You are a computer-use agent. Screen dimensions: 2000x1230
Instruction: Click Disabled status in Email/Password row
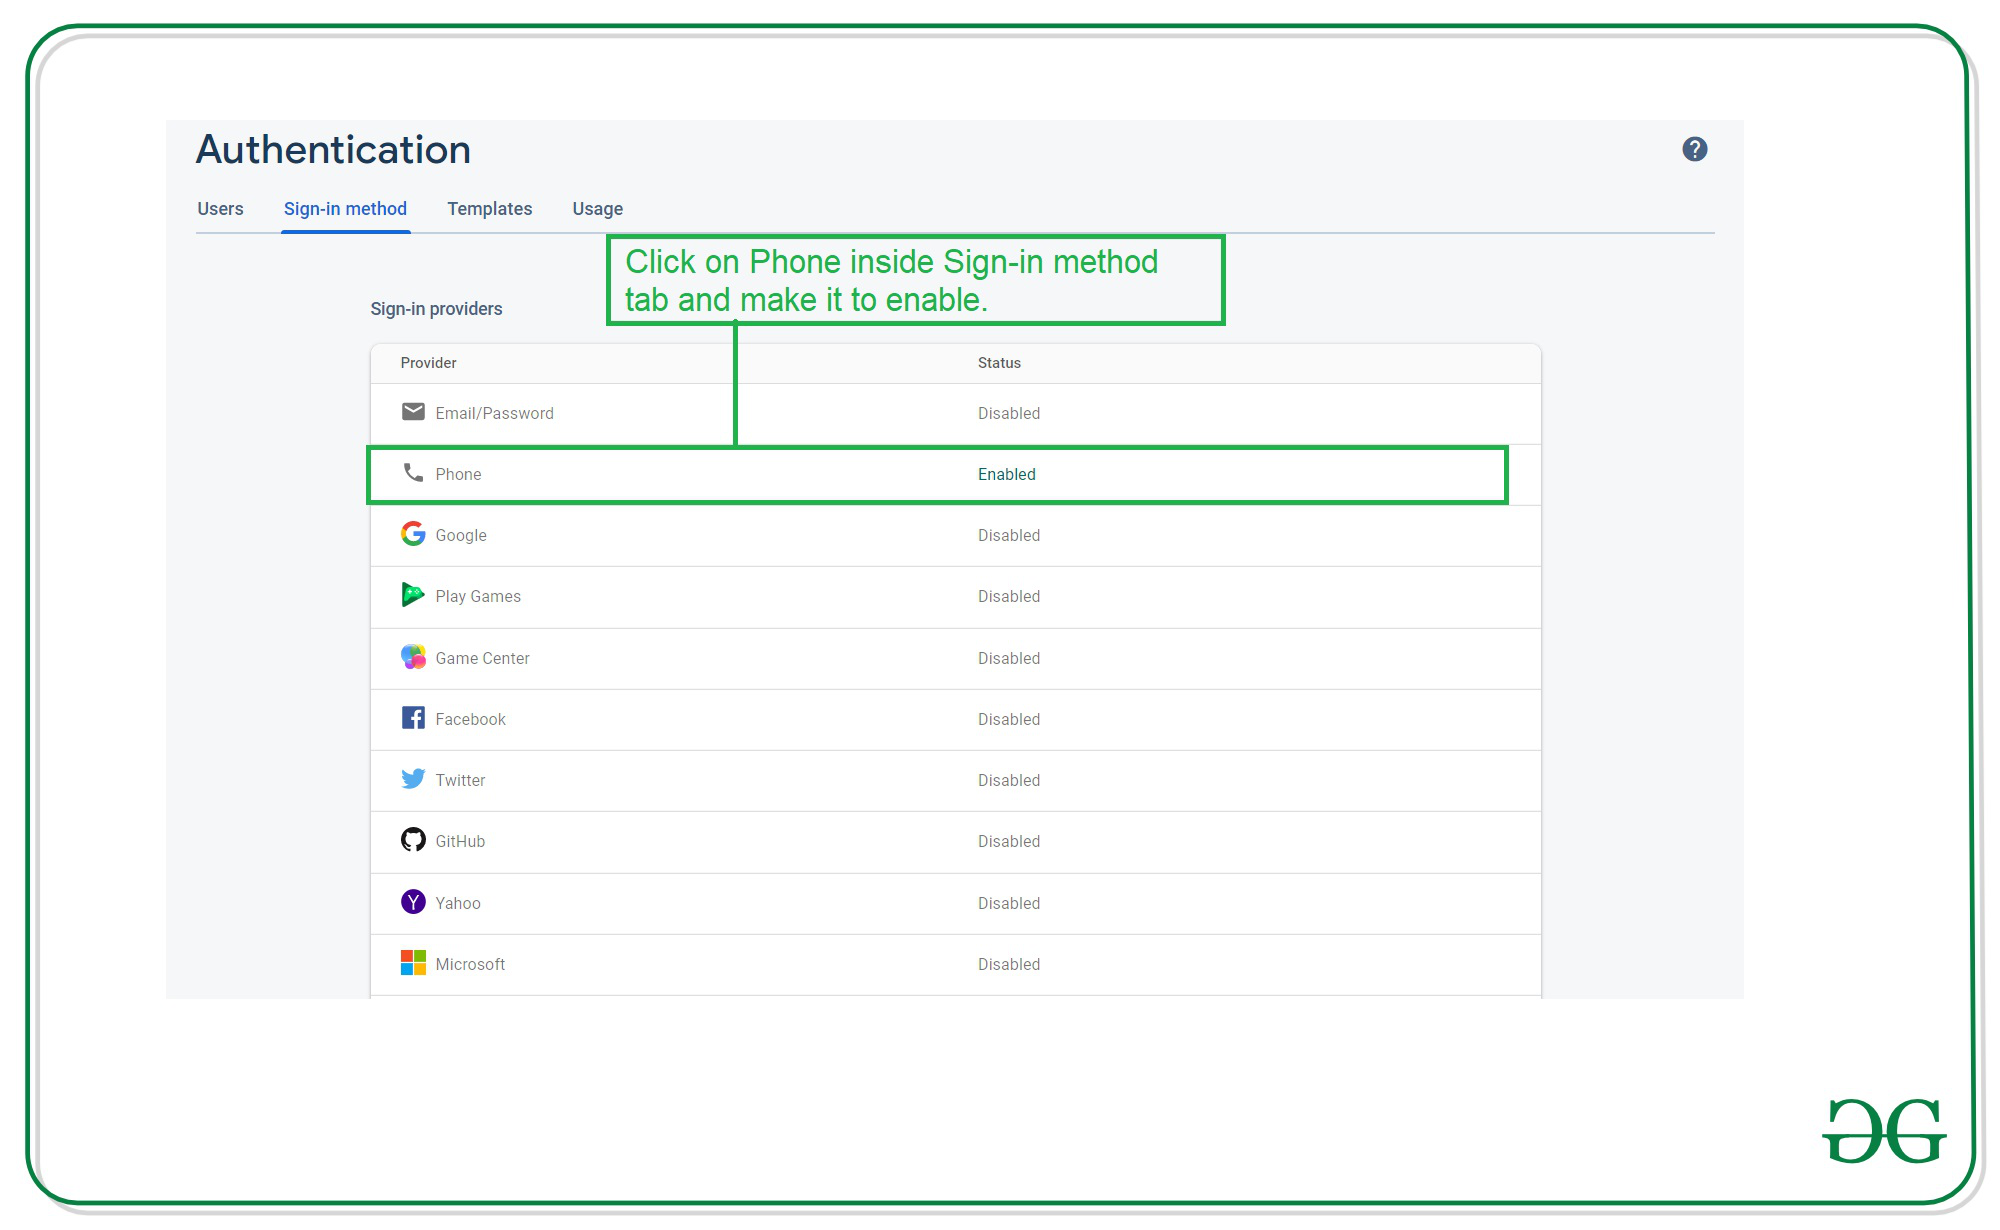pyautogui.click(x=1009, y=413)
